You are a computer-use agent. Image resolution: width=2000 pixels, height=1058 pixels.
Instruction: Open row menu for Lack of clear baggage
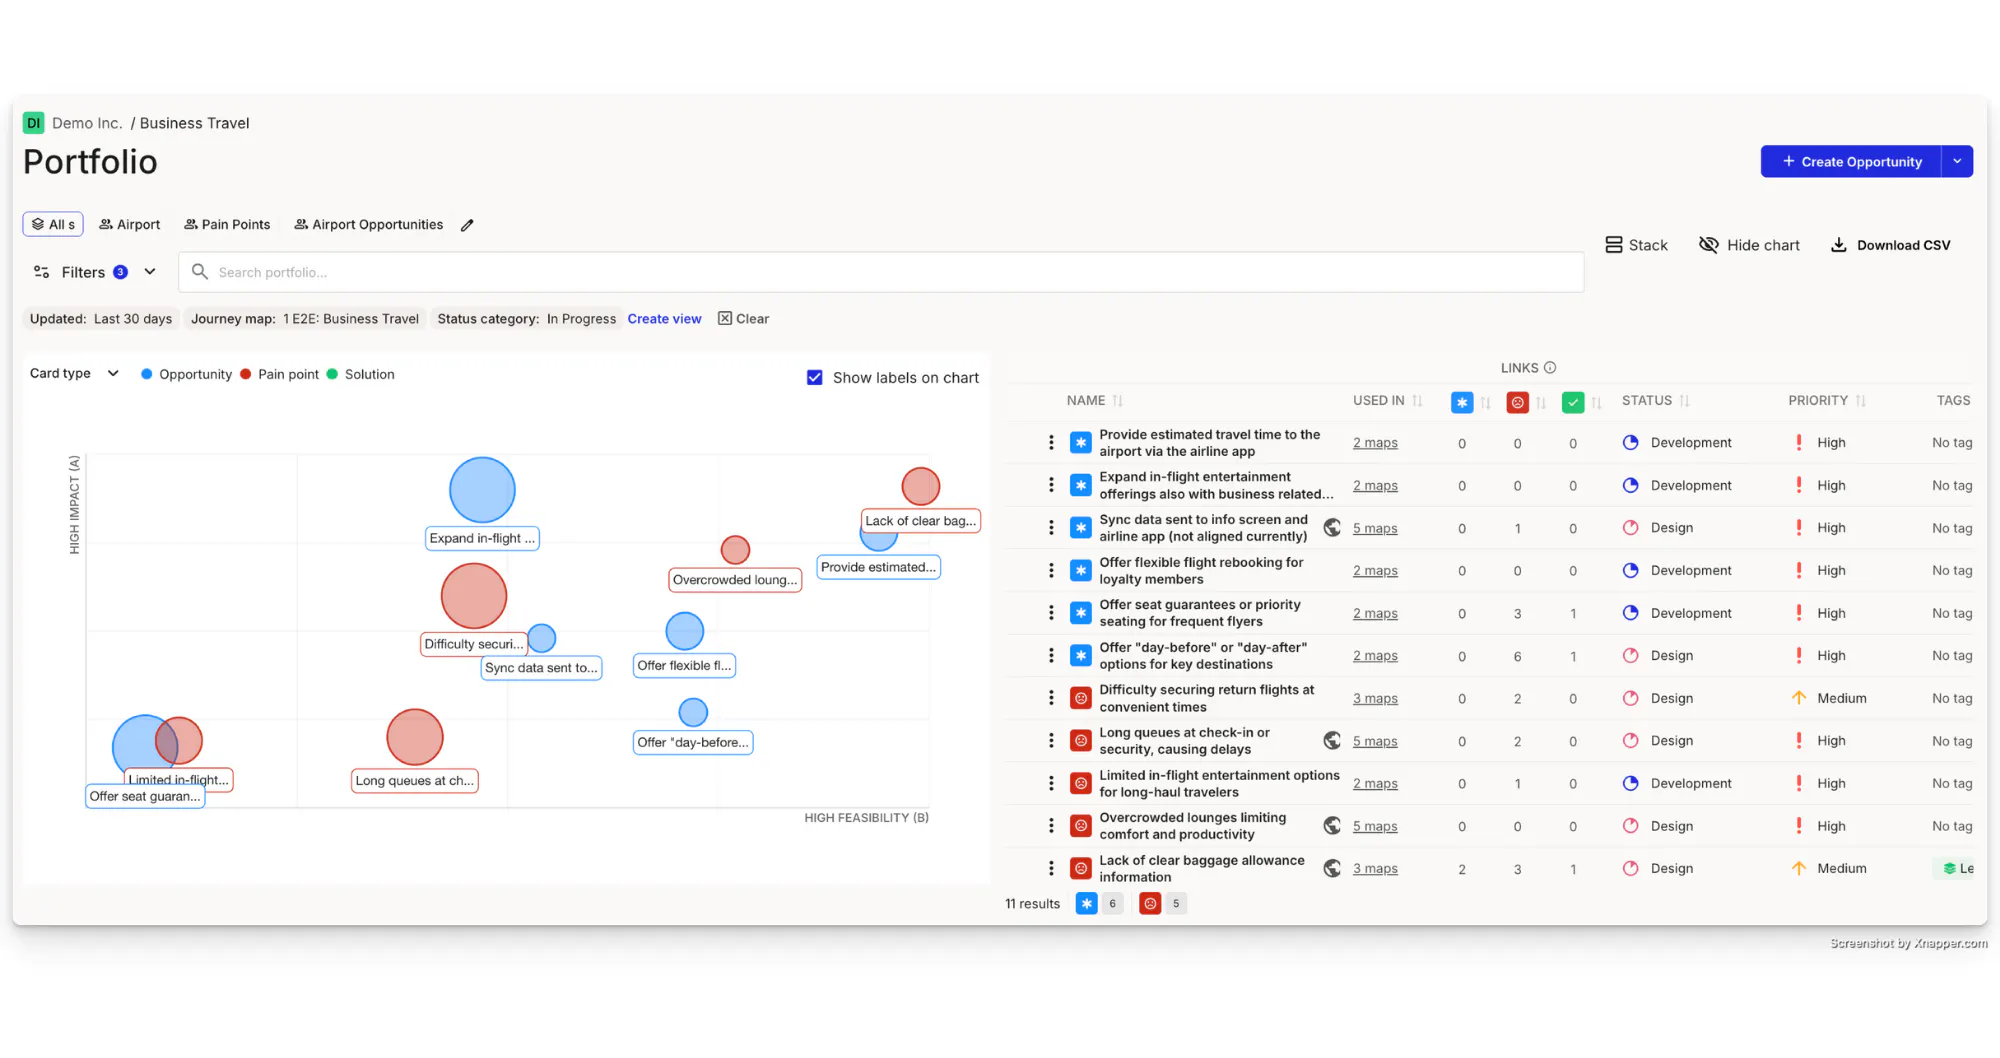click(1051, 868)
